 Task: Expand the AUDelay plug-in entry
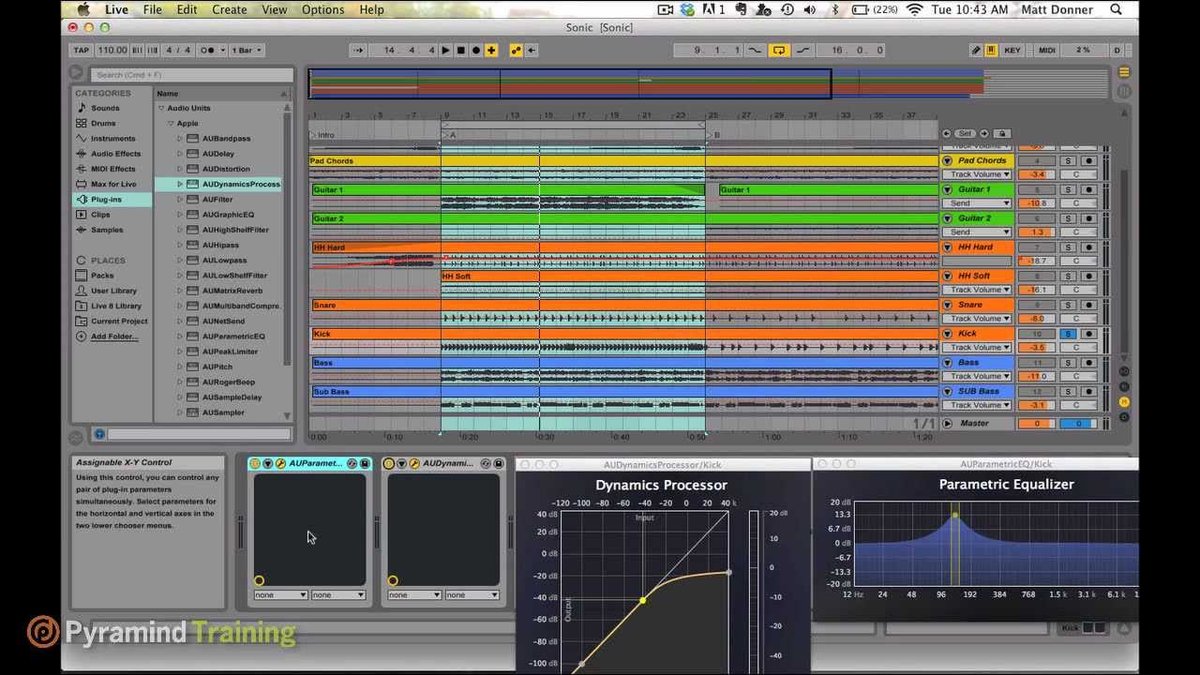coord(180,154)
